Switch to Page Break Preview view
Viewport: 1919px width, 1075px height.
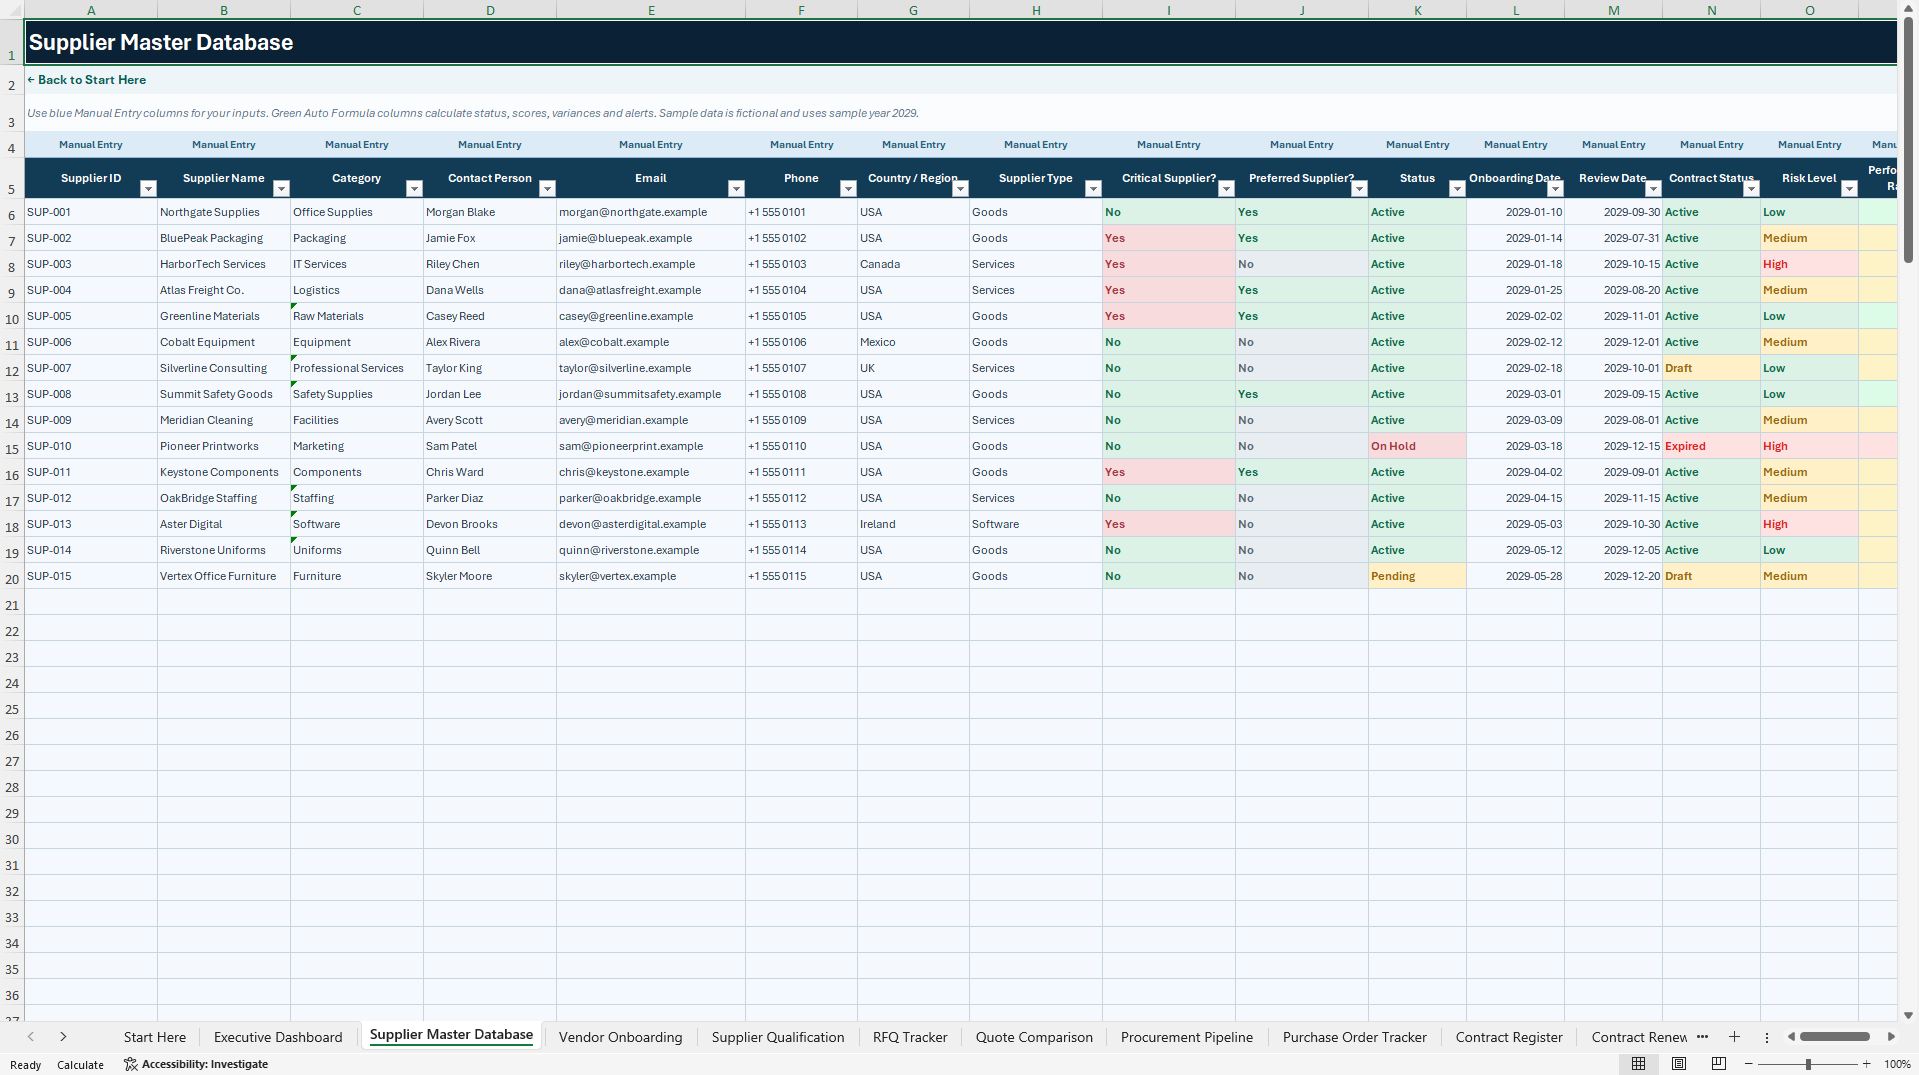point(1719,1064)
